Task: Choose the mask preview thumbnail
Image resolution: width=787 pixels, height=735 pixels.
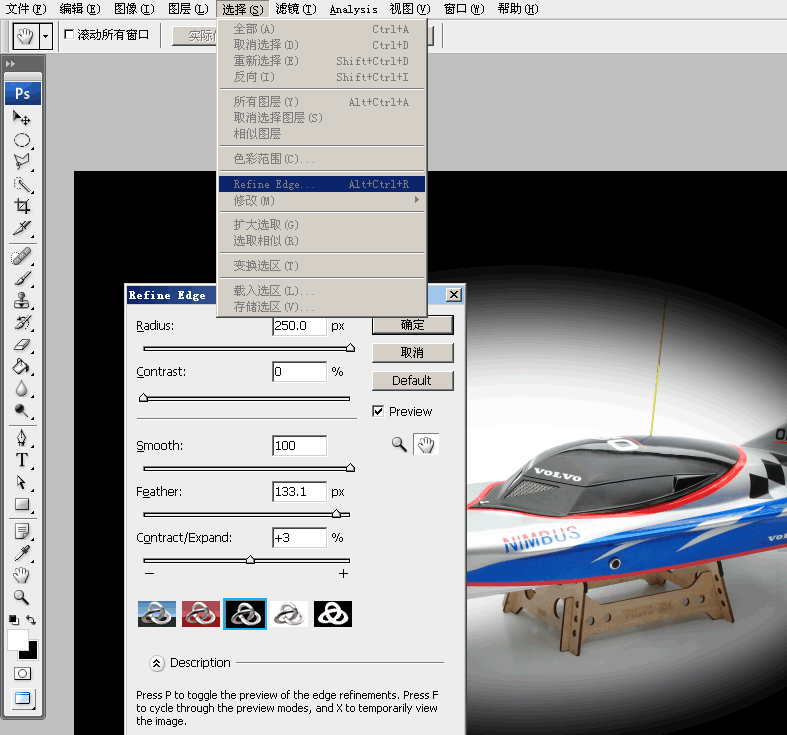Action: tap(333, 614)
